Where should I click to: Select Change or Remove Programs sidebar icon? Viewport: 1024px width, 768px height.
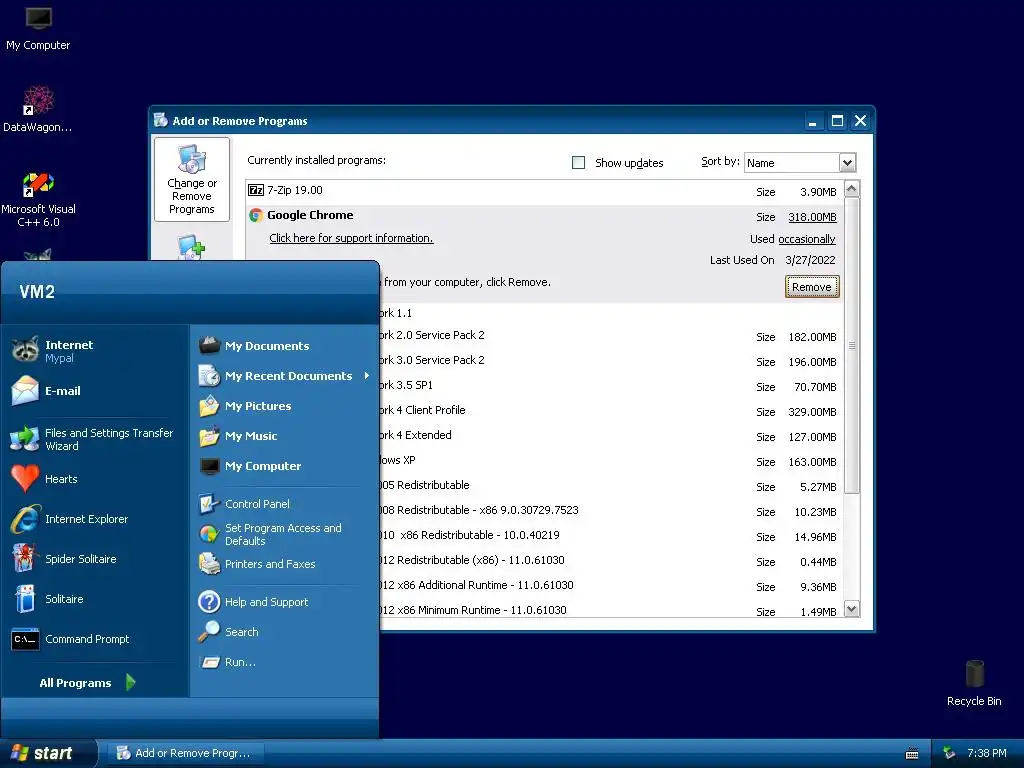coord(192,179)
